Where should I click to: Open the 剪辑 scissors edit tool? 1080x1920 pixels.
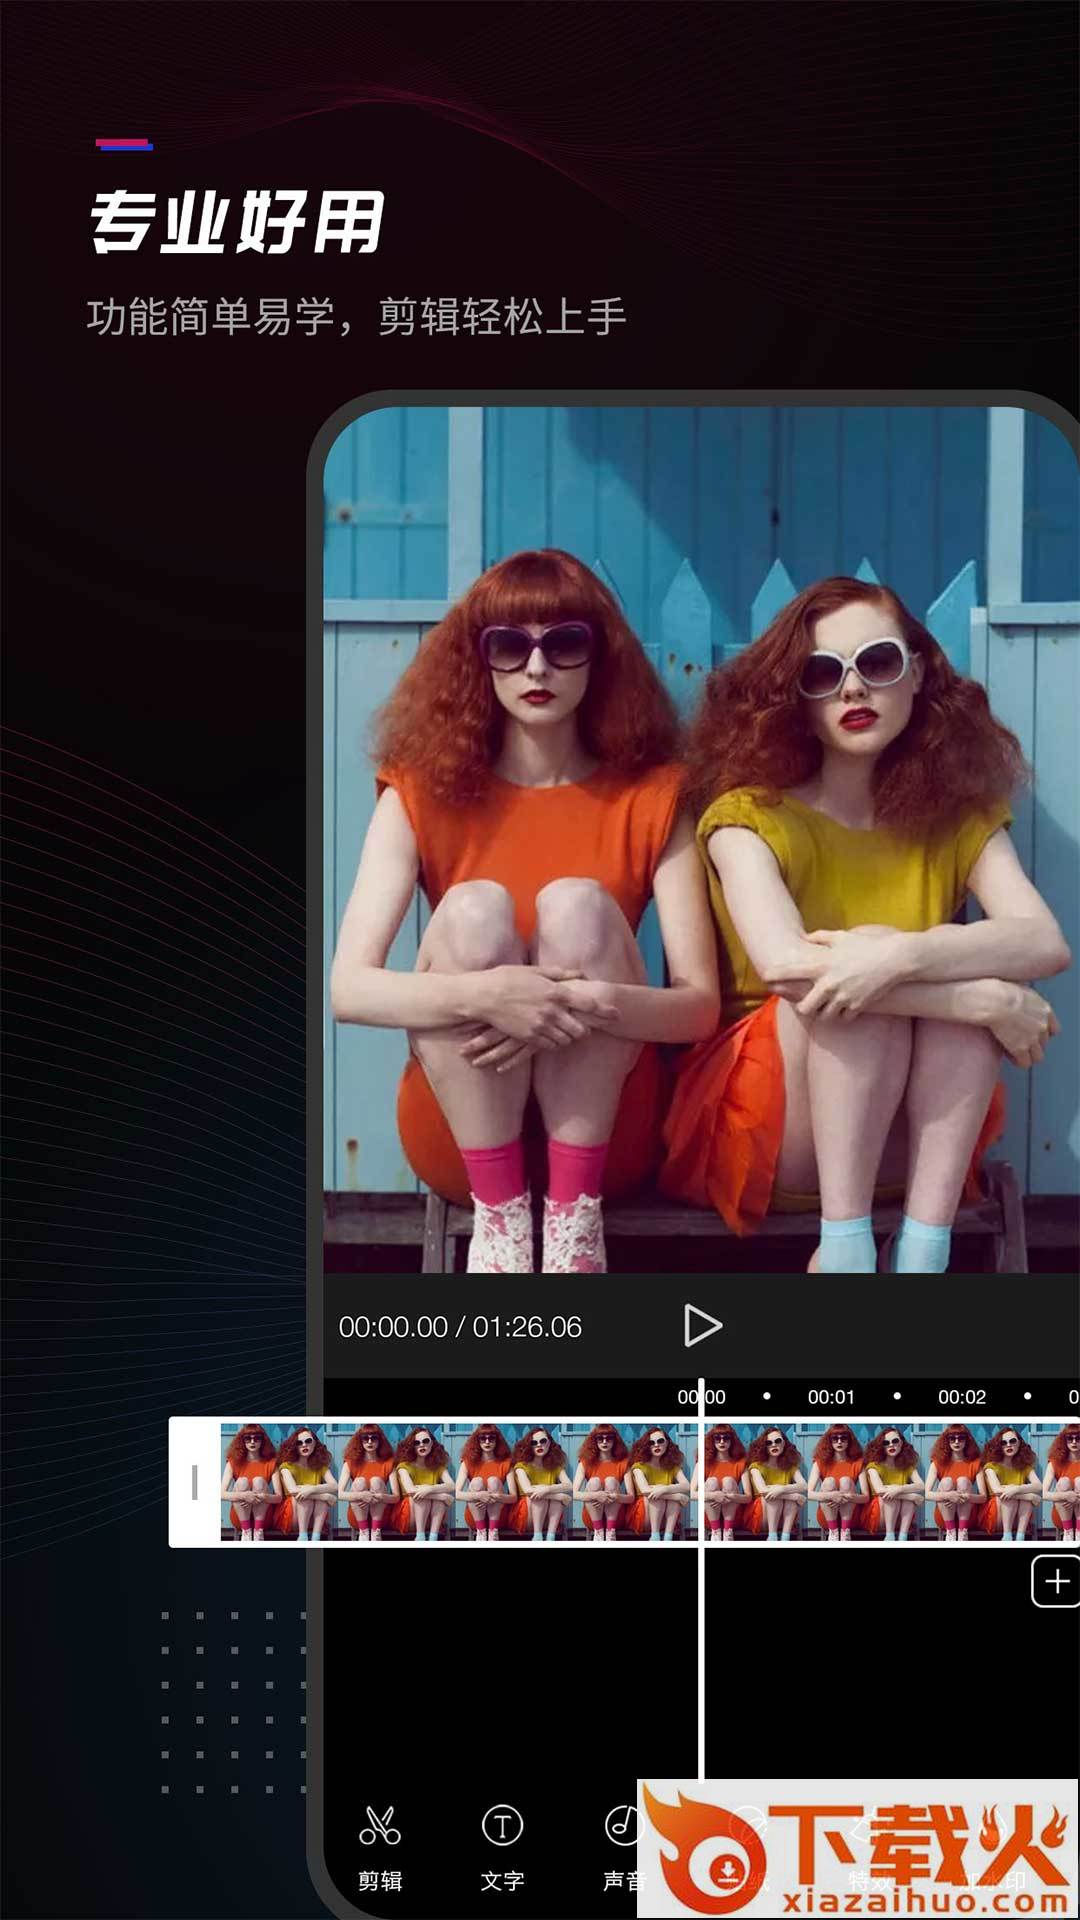tap(380, 1846)
